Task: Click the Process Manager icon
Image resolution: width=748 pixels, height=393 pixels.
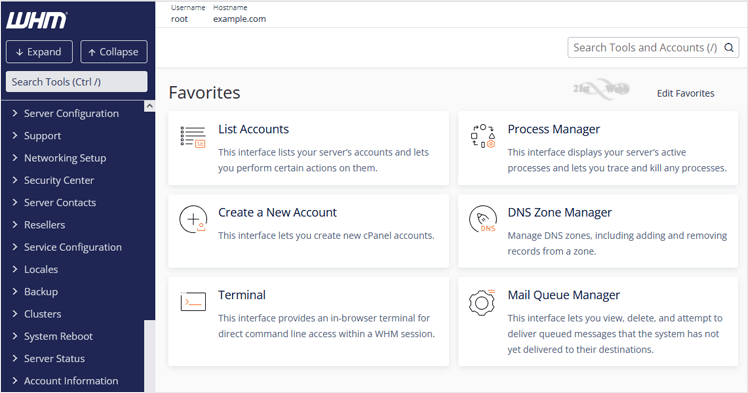Action: (482, 136)
